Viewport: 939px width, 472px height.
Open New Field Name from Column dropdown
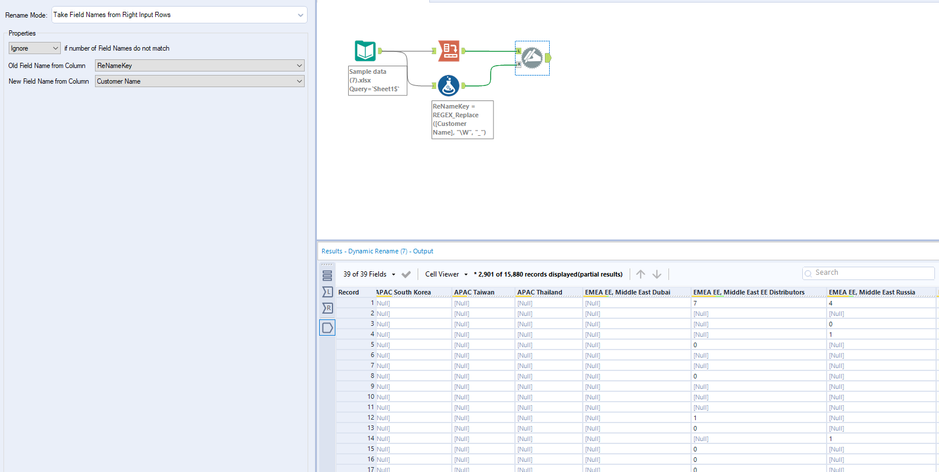pyautogui.click(x=200, y=82)
